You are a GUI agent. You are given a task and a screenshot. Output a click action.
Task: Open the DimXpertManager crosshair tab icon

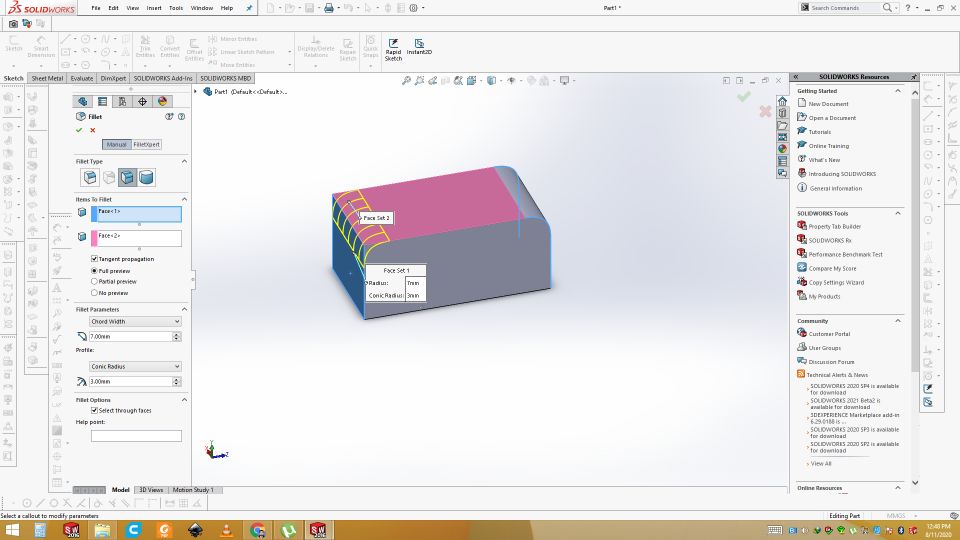click(x=142, y=102)
